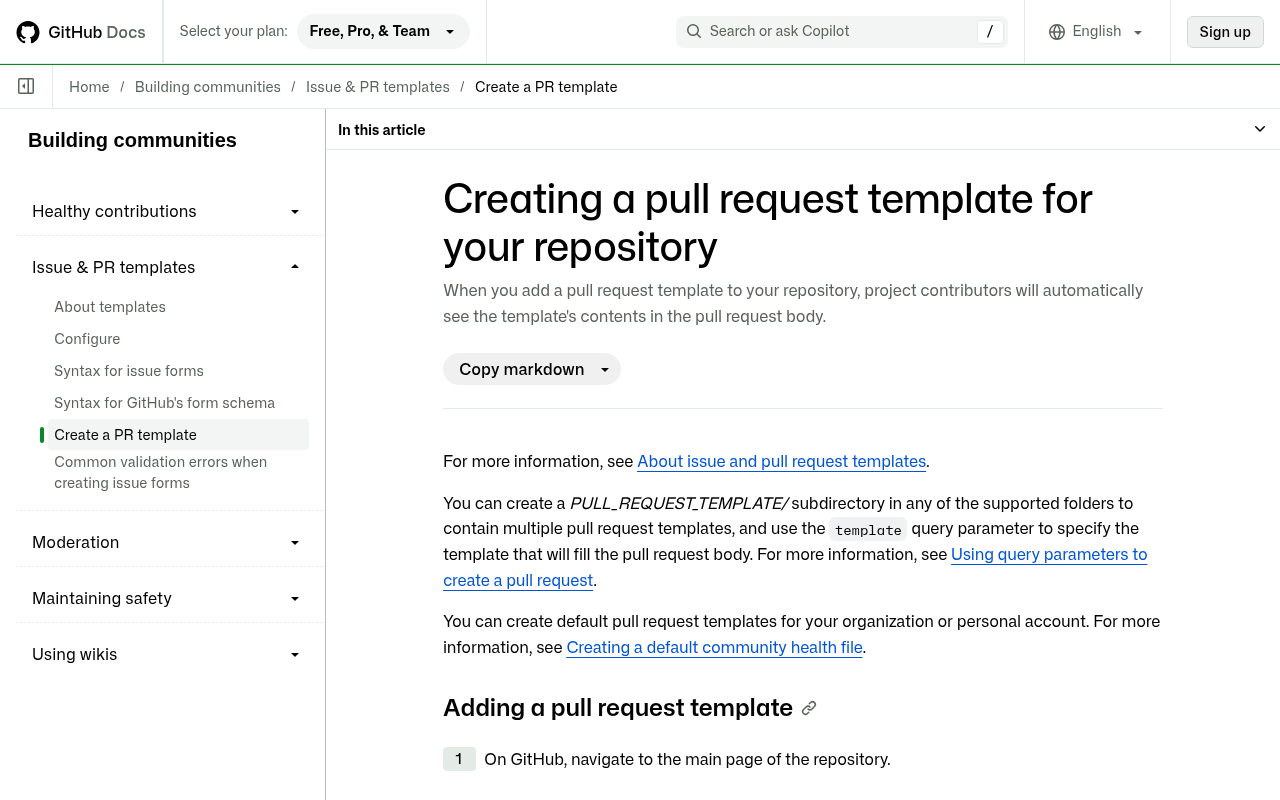Focus the Search or ask Copilot field
Screen dimensions: 1280x800
click(x=841, y=32)
